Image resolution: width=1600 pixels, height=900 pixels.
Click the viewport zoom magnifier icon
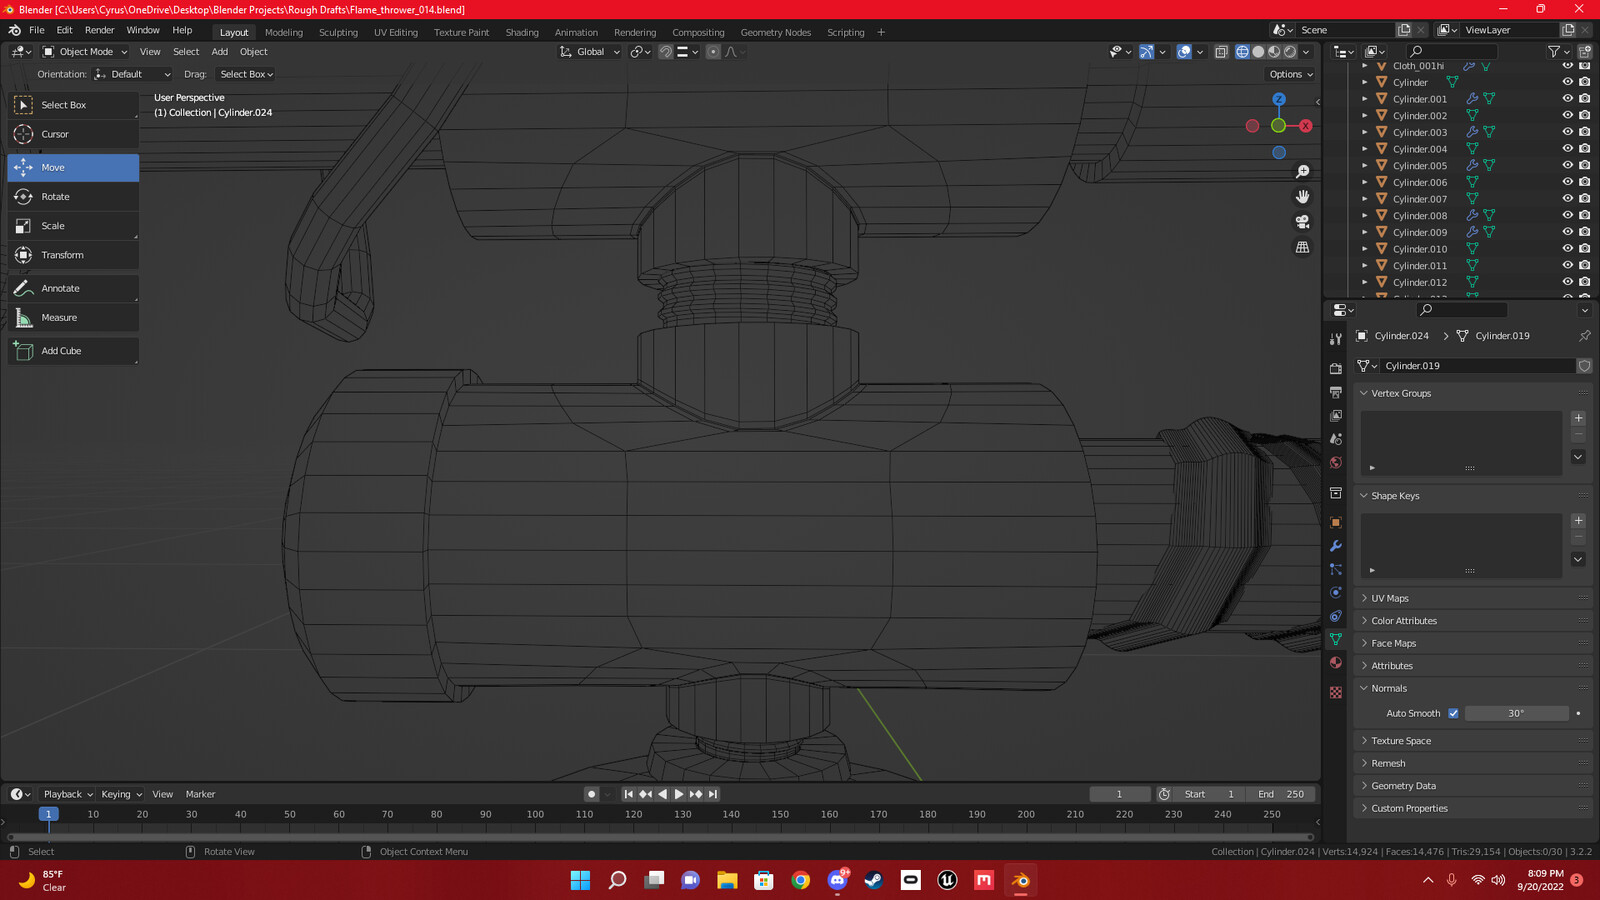coord(1302,172)
